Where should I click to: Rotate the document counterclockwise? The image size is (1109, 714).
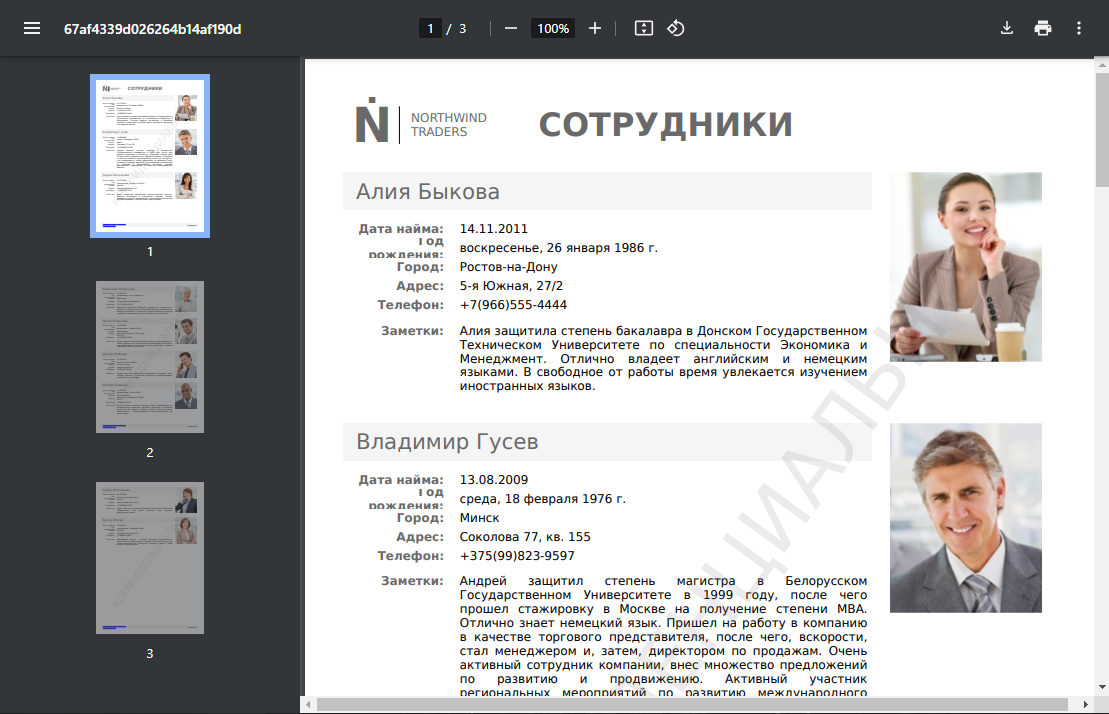(675, 28)
